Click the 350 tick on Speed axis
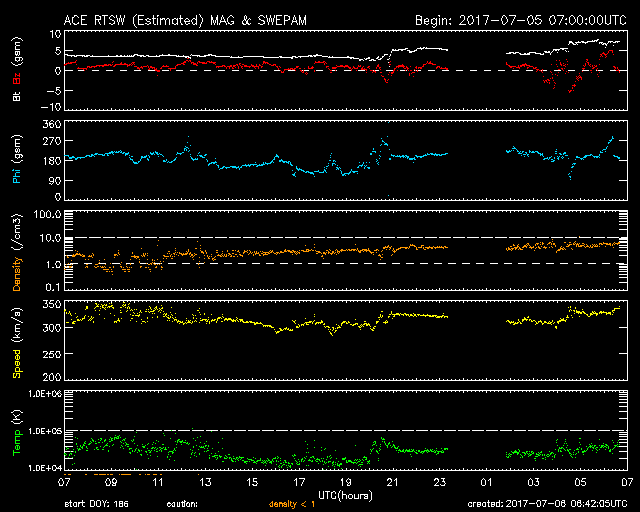 click(52, 304)
